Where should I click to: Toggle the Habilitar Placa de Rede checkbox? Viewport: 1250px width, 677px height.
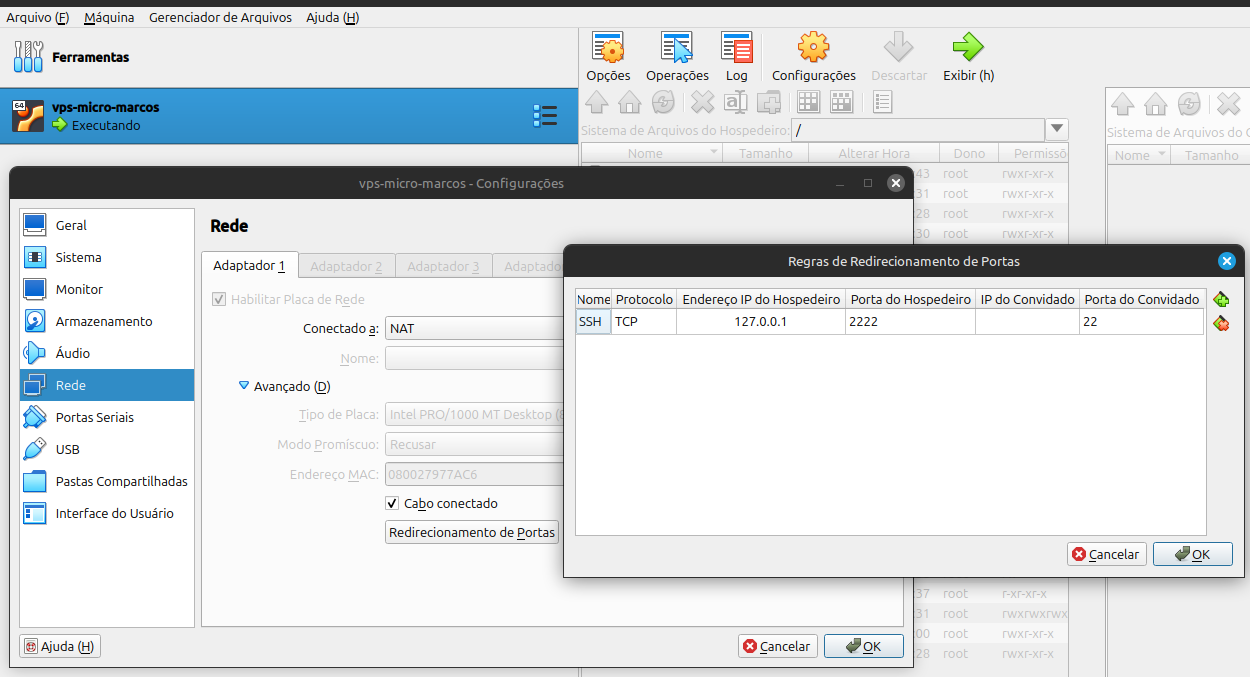[219, 299]
